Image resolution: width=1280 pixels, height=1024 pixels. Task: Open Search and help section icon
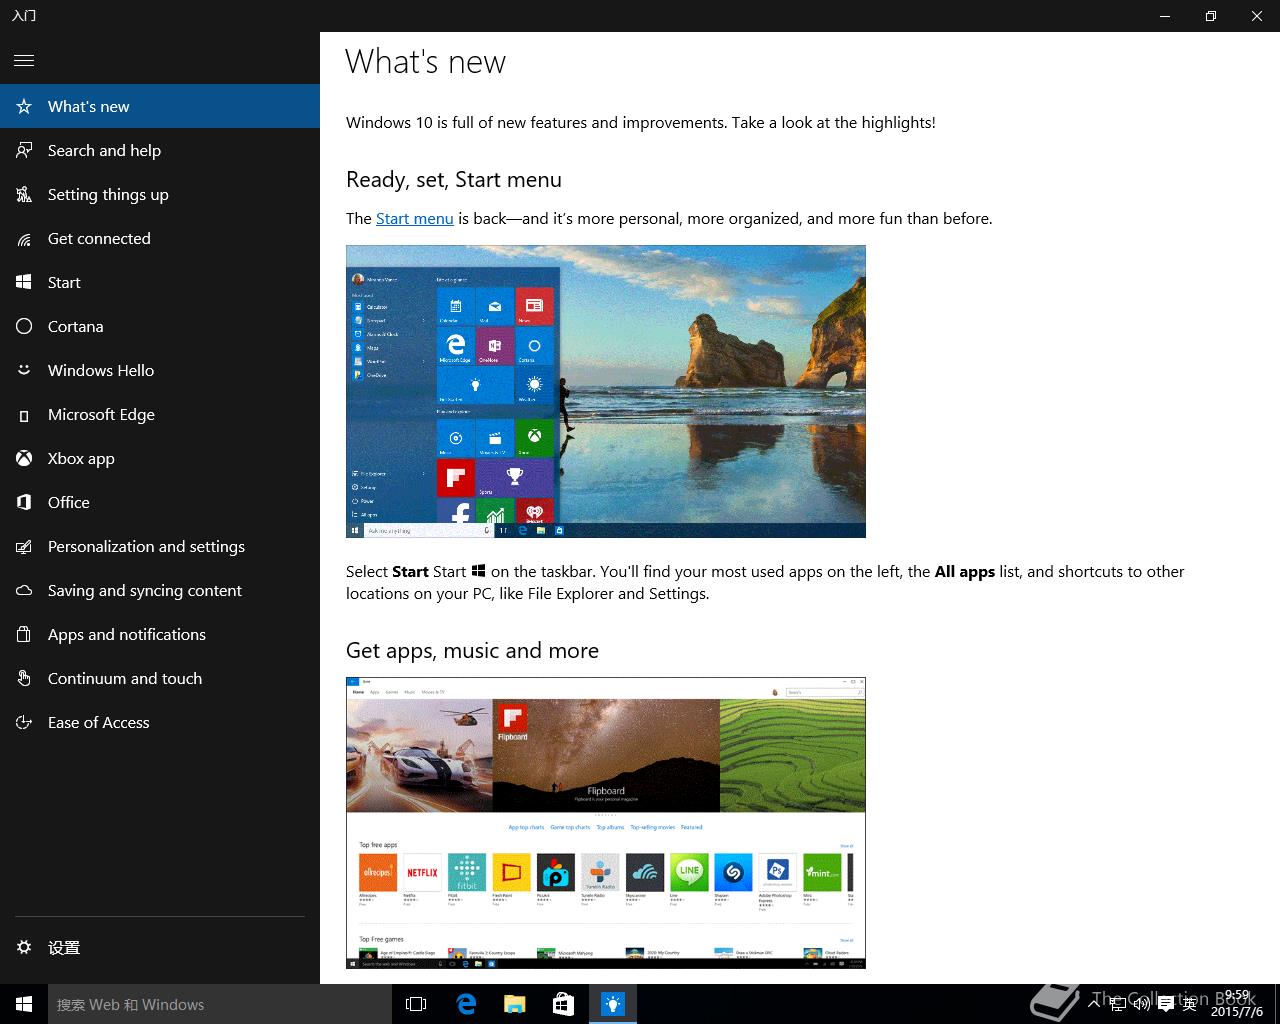pyautogui.click(x=24, y=150)
